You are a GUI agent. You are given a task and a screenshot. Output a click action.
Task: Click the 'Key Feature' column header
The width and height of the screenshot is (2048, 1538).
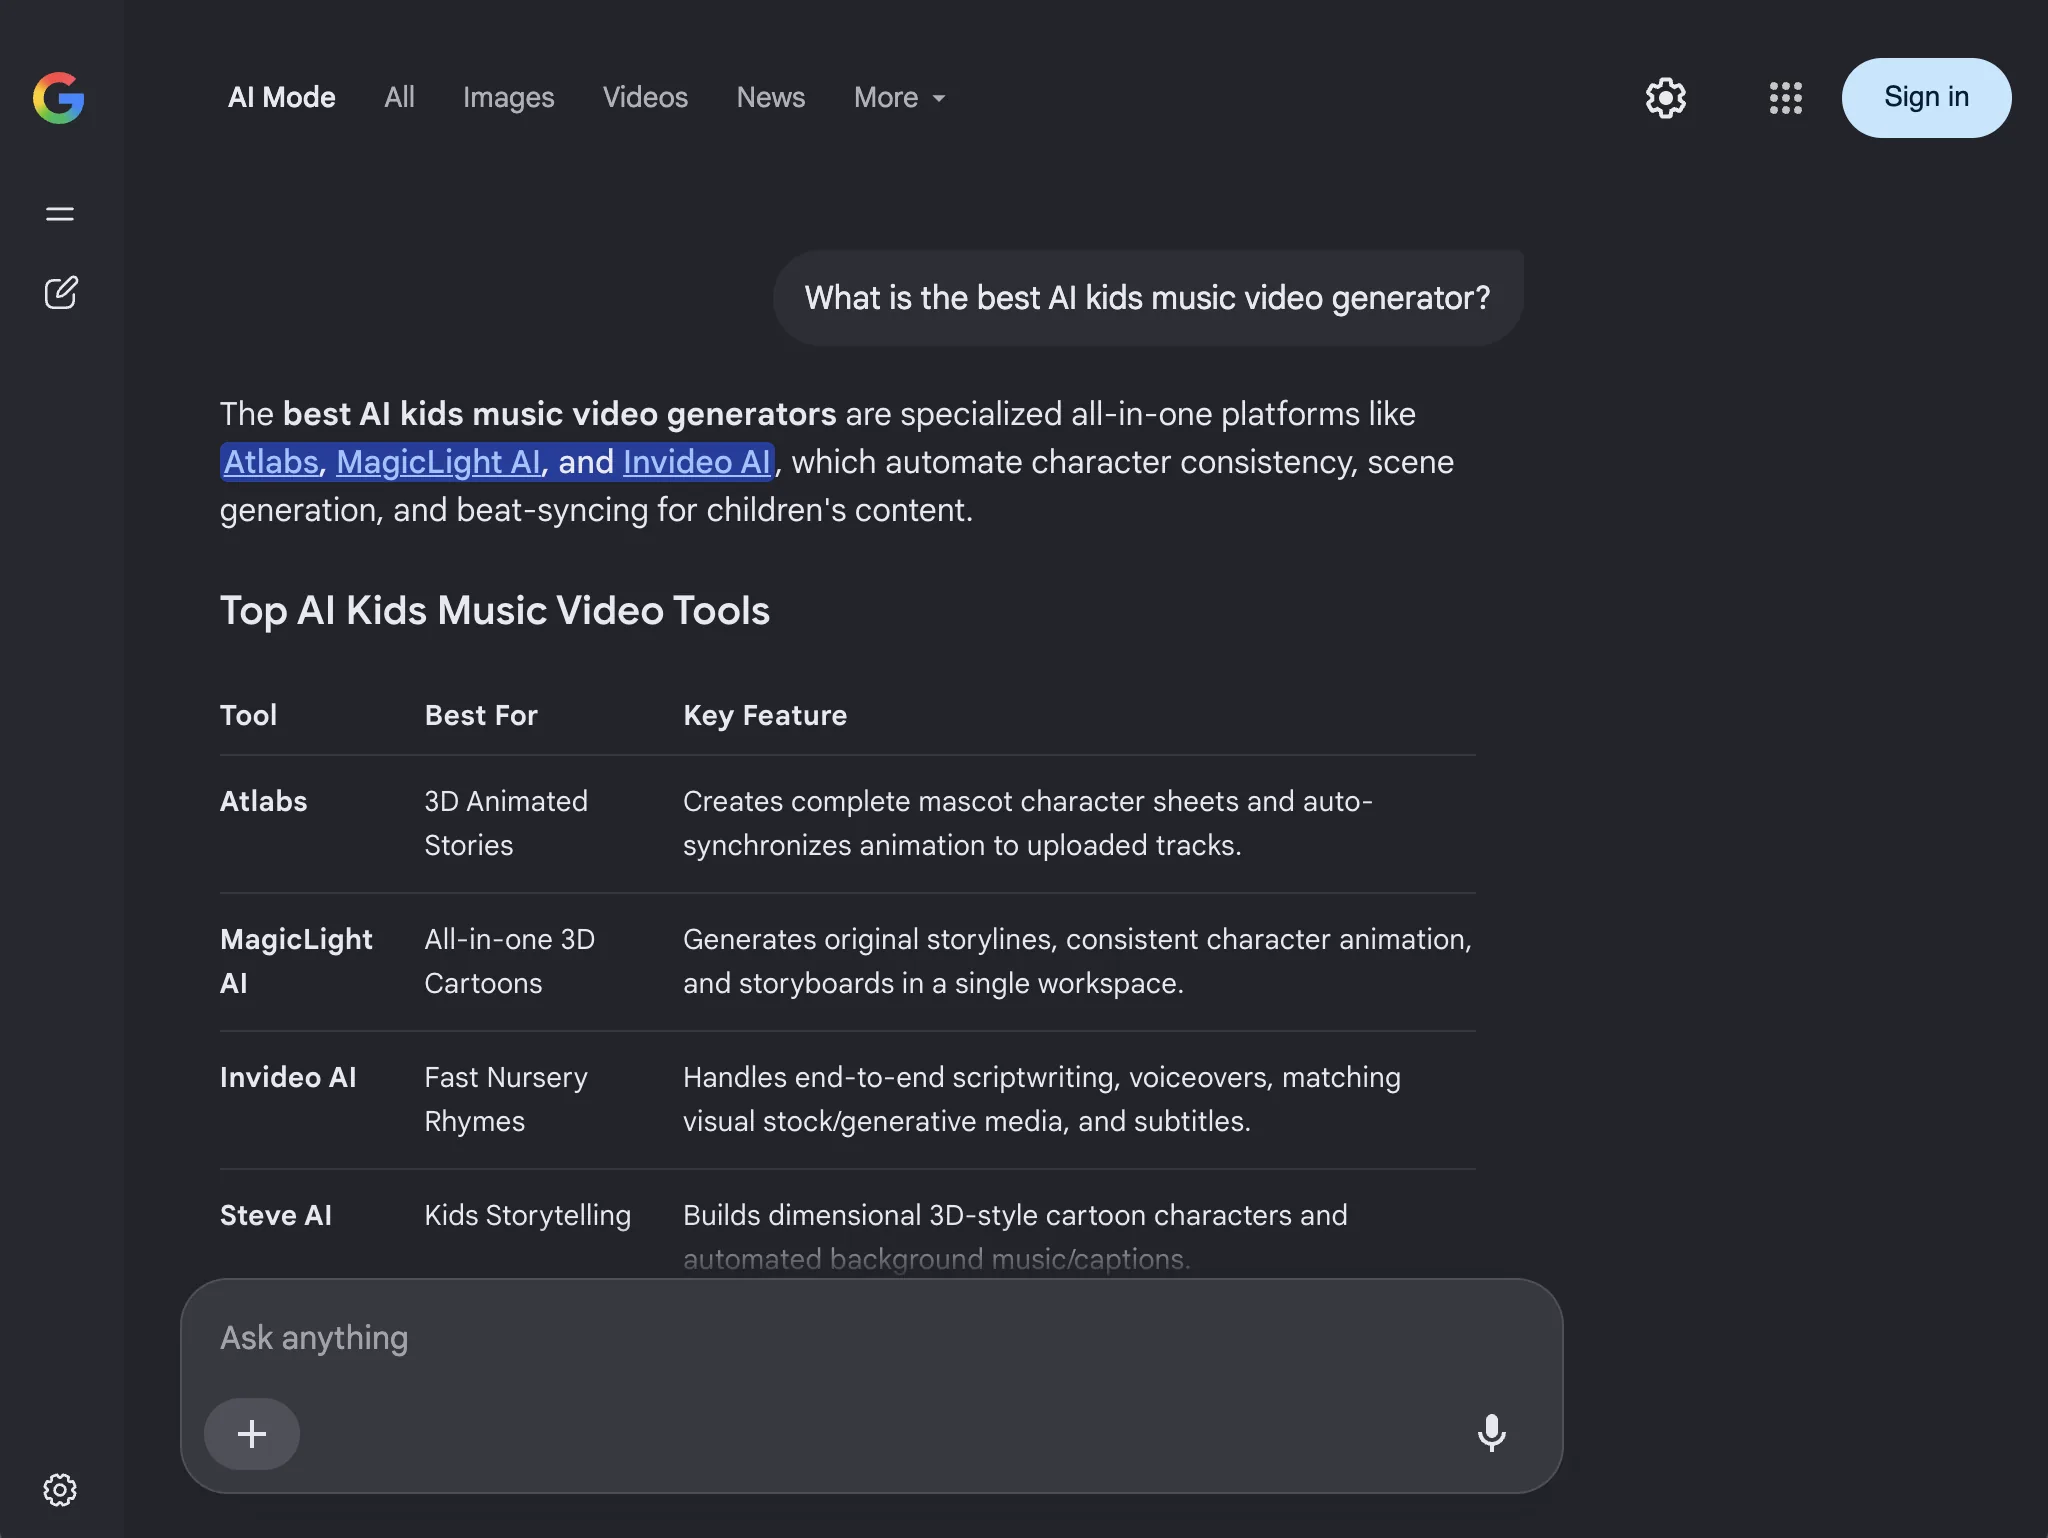click(x=765, y=716)
